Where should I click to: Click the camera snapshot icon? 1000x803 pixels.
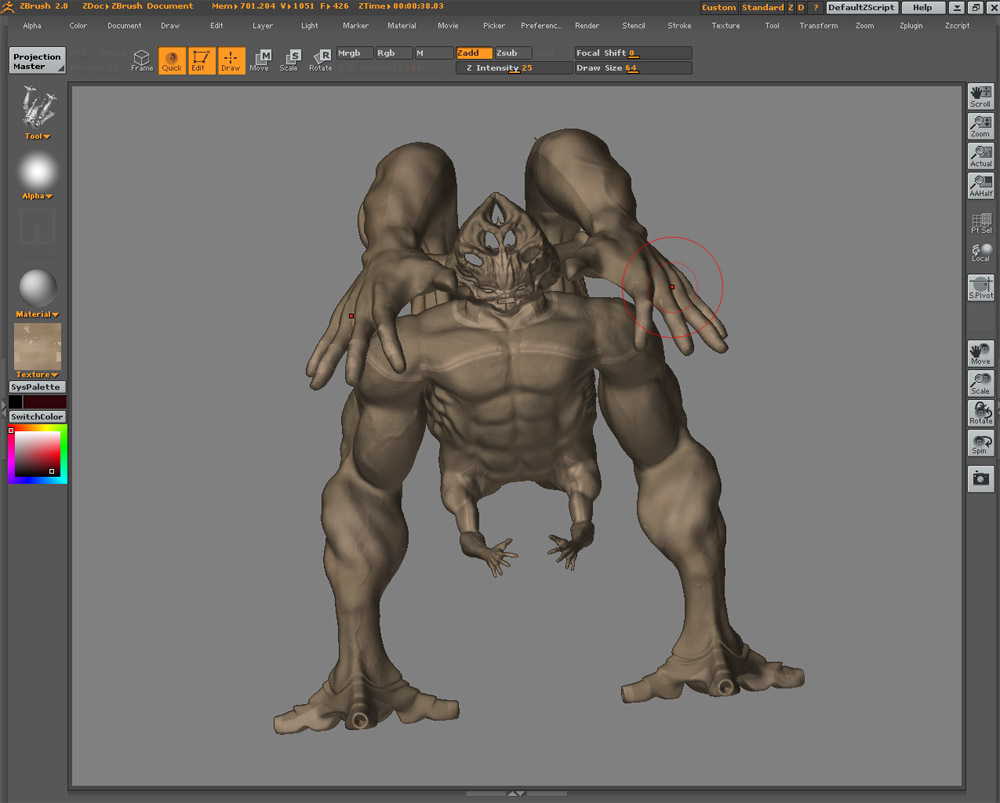tap(980, 479)
